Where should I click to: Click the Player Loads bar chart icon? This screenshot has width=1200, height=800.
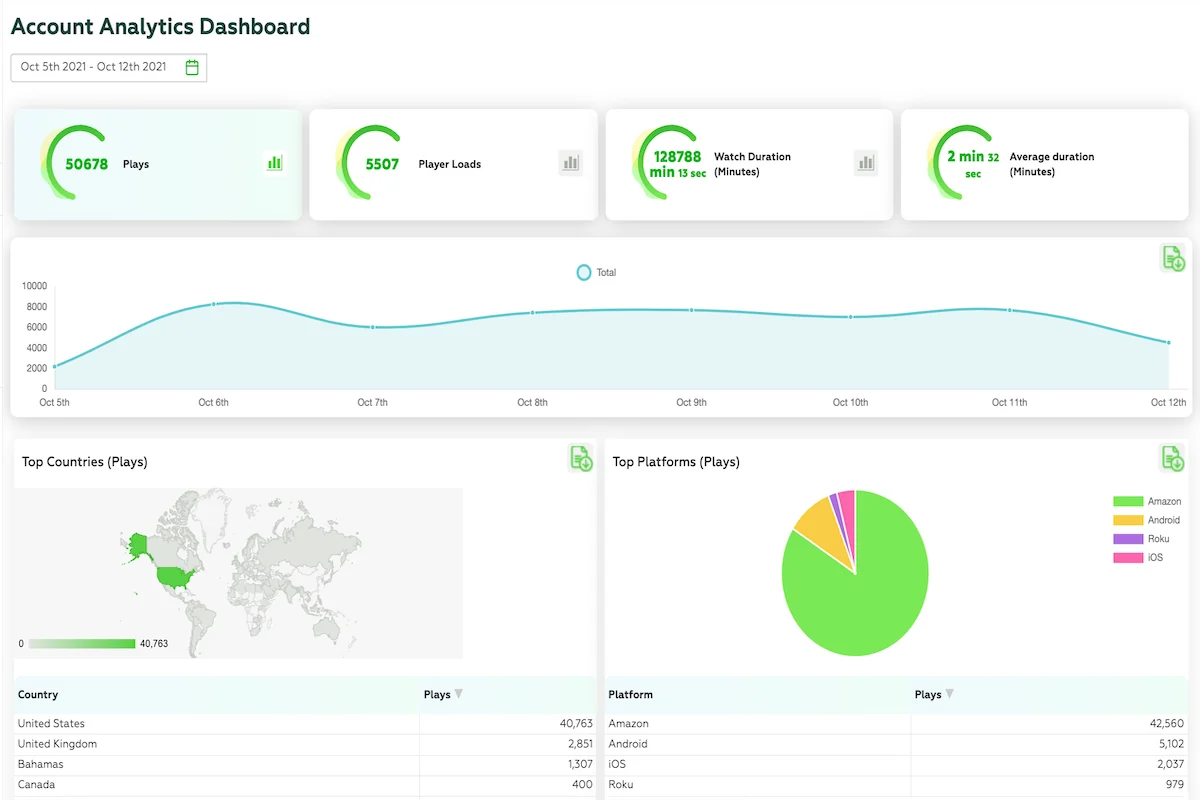click(571, 162)
